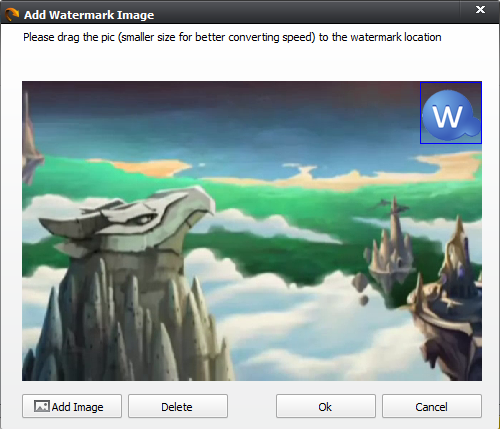This screenshot has width=500, height=429.
Task: Delete the selected watermark image
Action: [x=178, y=406]
